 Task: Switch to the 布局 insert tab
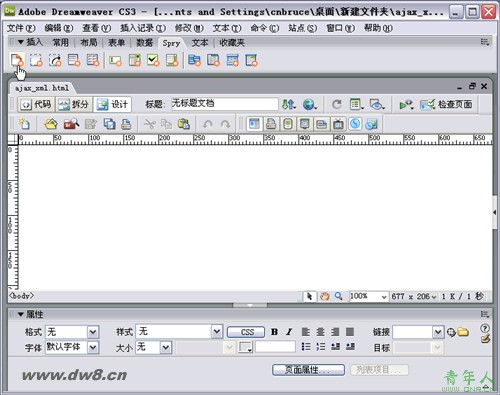coord(89,43)
